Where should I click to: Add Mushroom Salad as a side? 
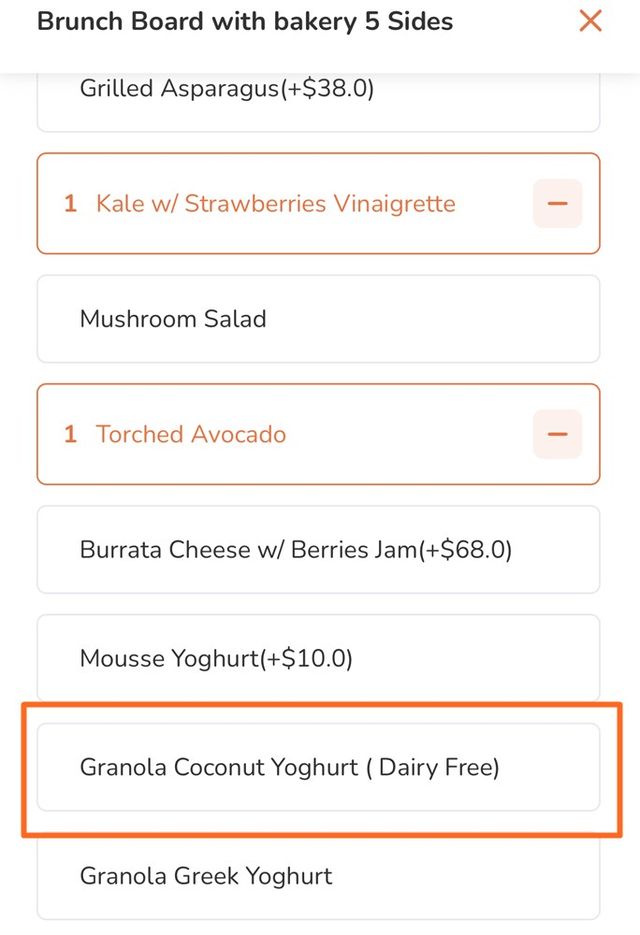pos(319,319)
